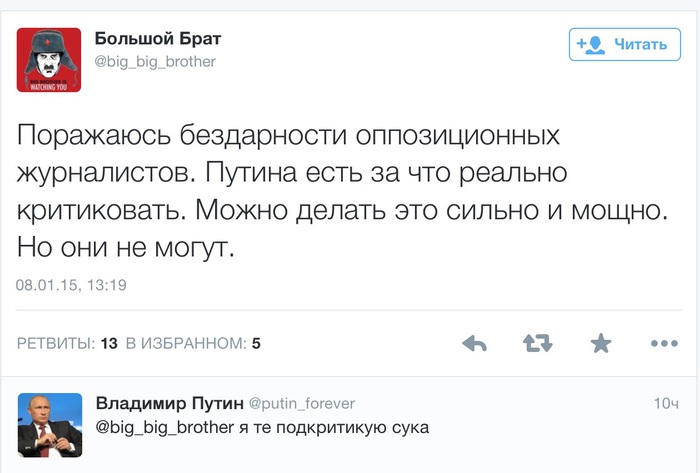
Task: Open the Владимир Путин display name
Action: pos(170,403)
